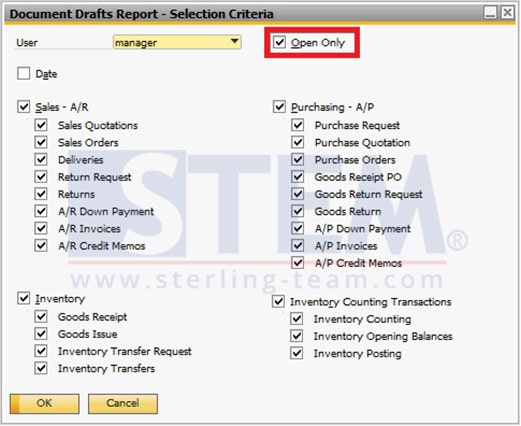Uncheck A/R Credit Memos
Screen dimensions: 521x426
pos(41,246)
